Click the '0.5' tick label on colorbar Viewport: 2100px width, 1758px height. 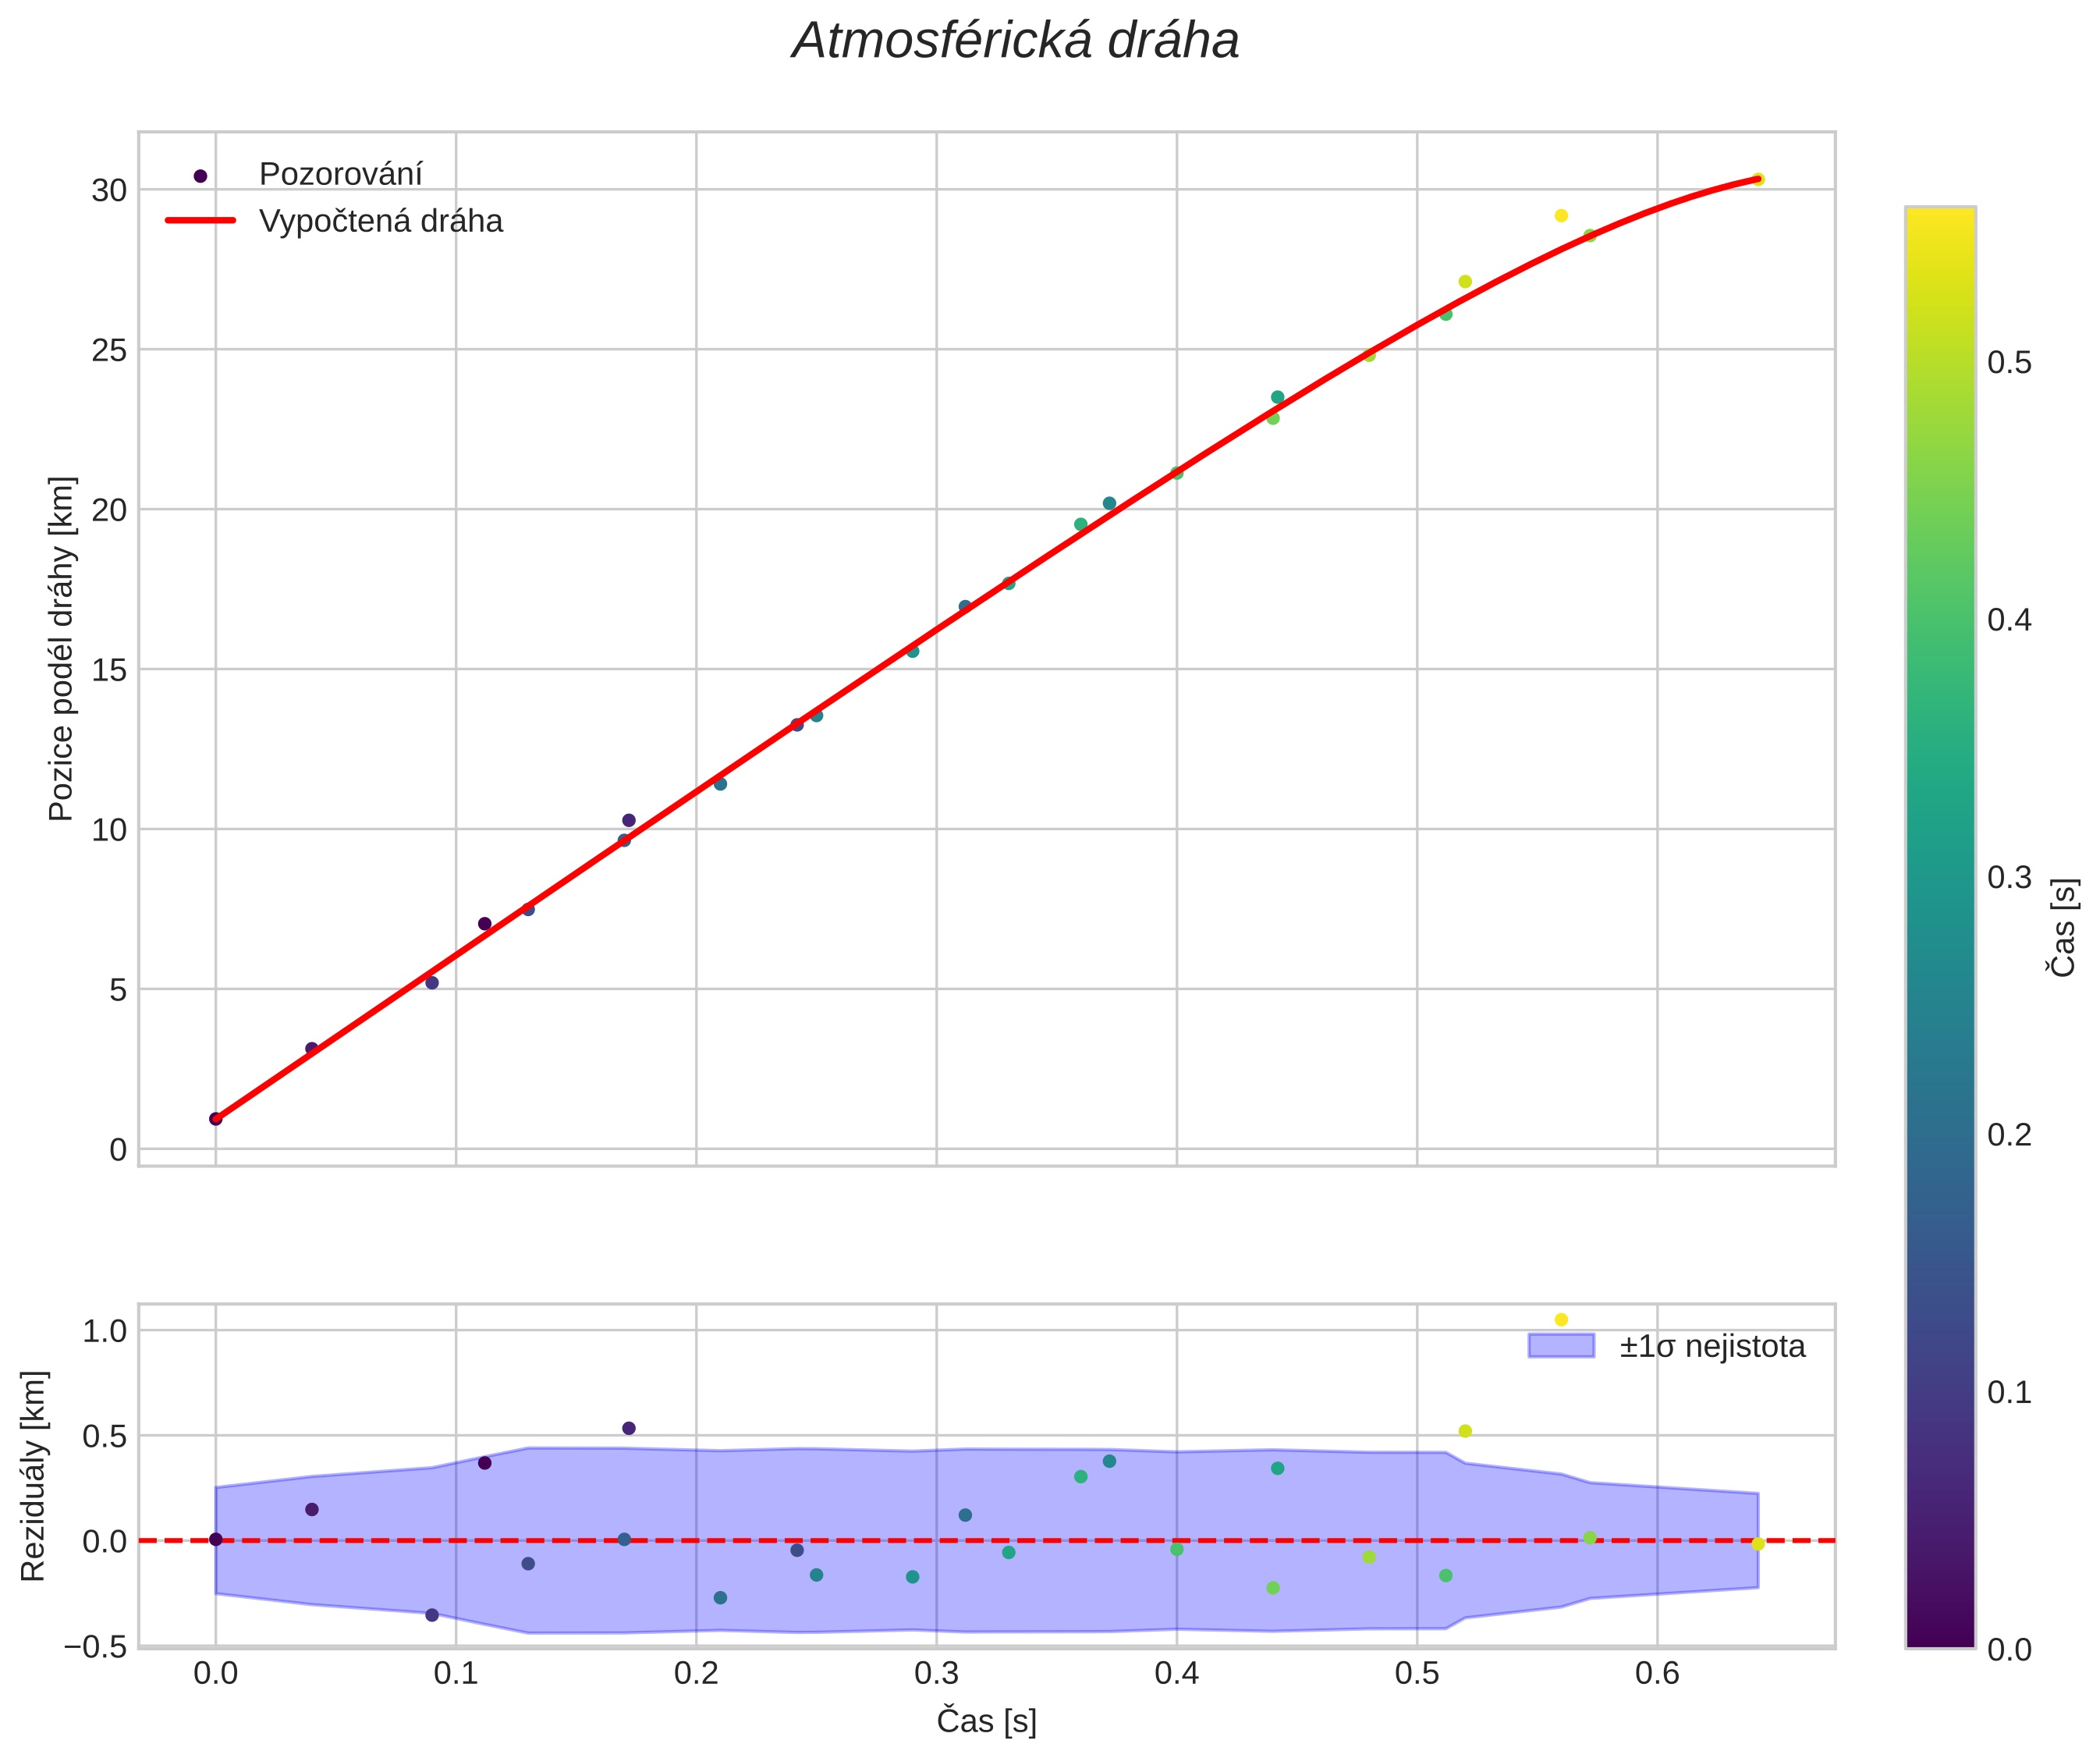tap(2009, 363)
